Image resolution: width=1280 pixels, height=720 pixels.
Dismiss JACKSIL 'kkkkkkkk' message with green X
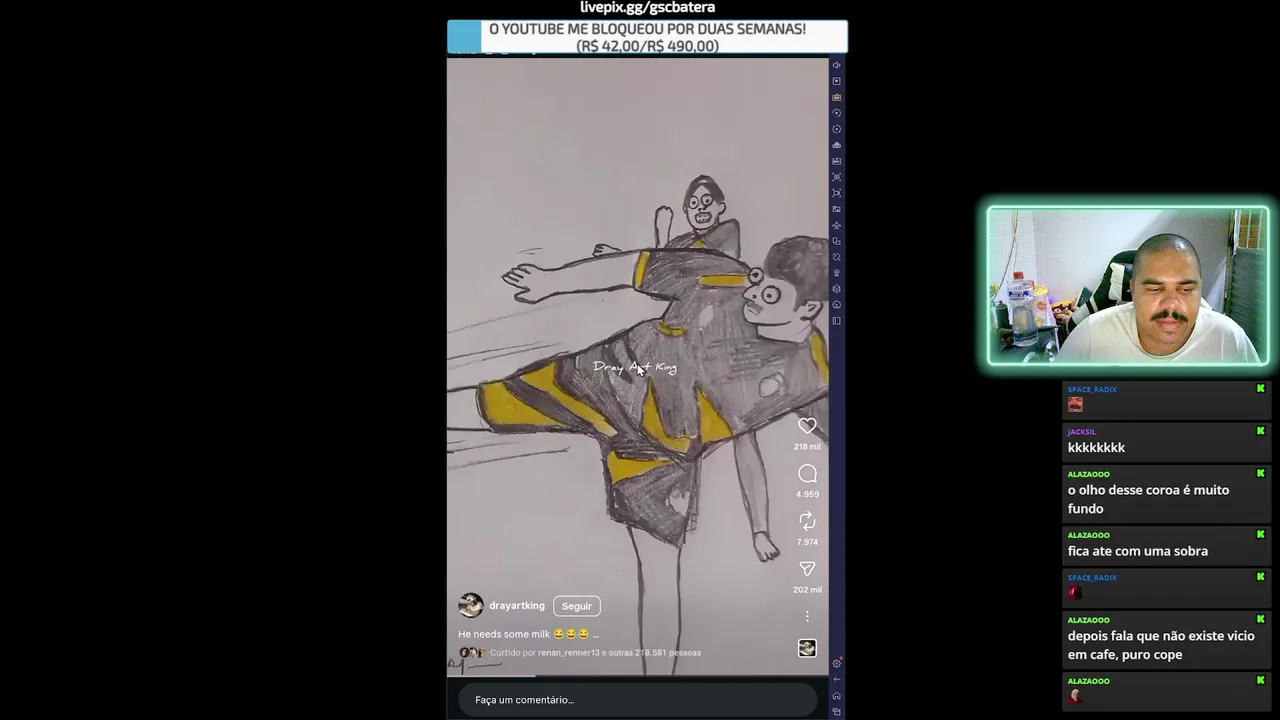point(1260,431)
